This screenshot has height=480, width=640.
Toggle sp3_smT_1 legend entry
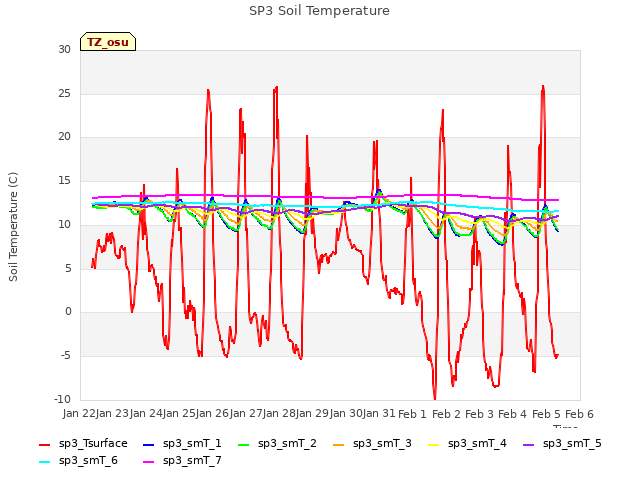[x=182, y=444]
